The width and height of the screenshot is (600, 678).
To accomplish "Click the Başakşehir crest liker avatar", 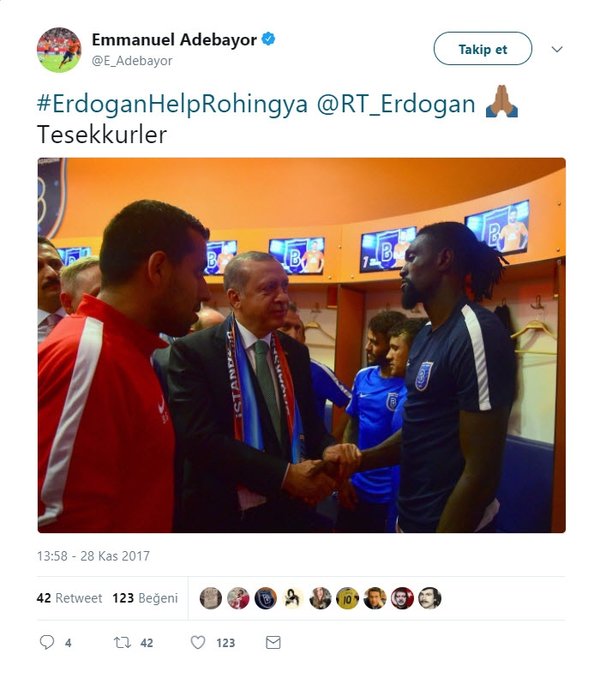I will click(265, 598).
